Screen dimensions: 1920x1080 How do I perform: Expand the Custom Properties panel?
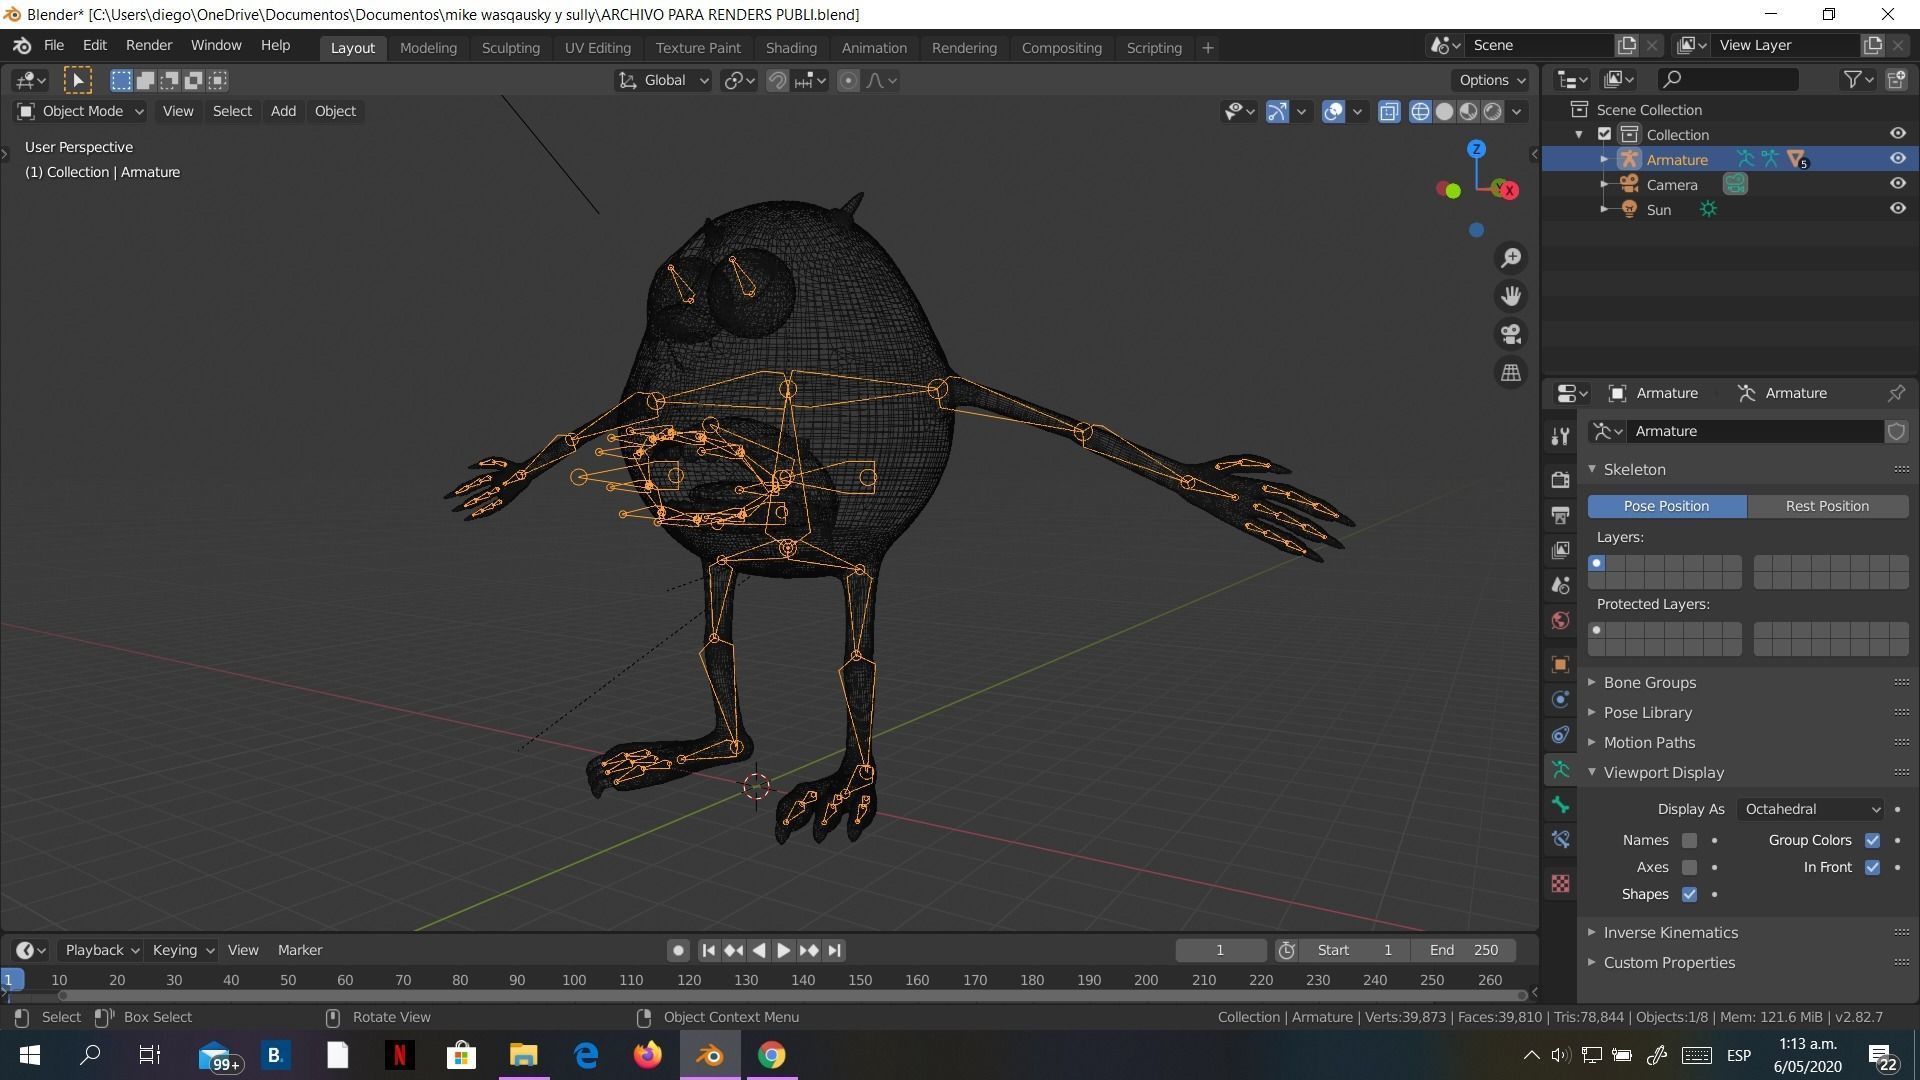point(1668,963)
